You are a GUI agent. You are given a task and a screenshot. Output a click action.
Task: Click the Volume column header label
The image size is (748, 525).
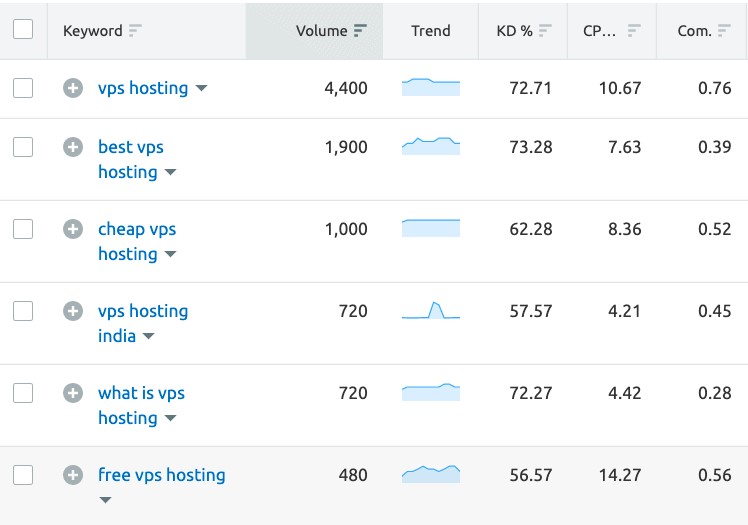(322, 31)
